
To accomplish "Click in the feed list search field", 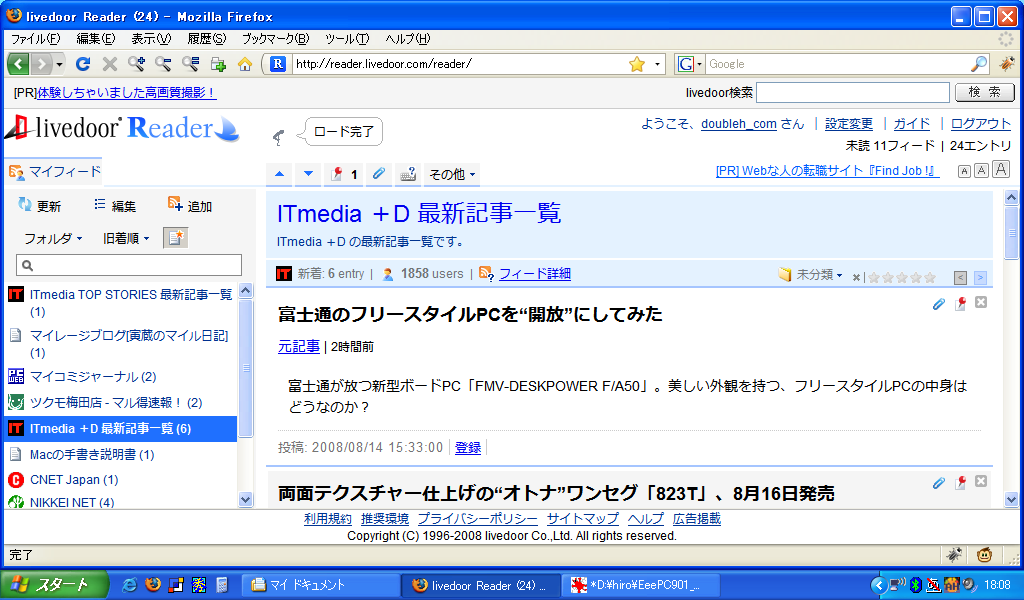I will (129, 265).
